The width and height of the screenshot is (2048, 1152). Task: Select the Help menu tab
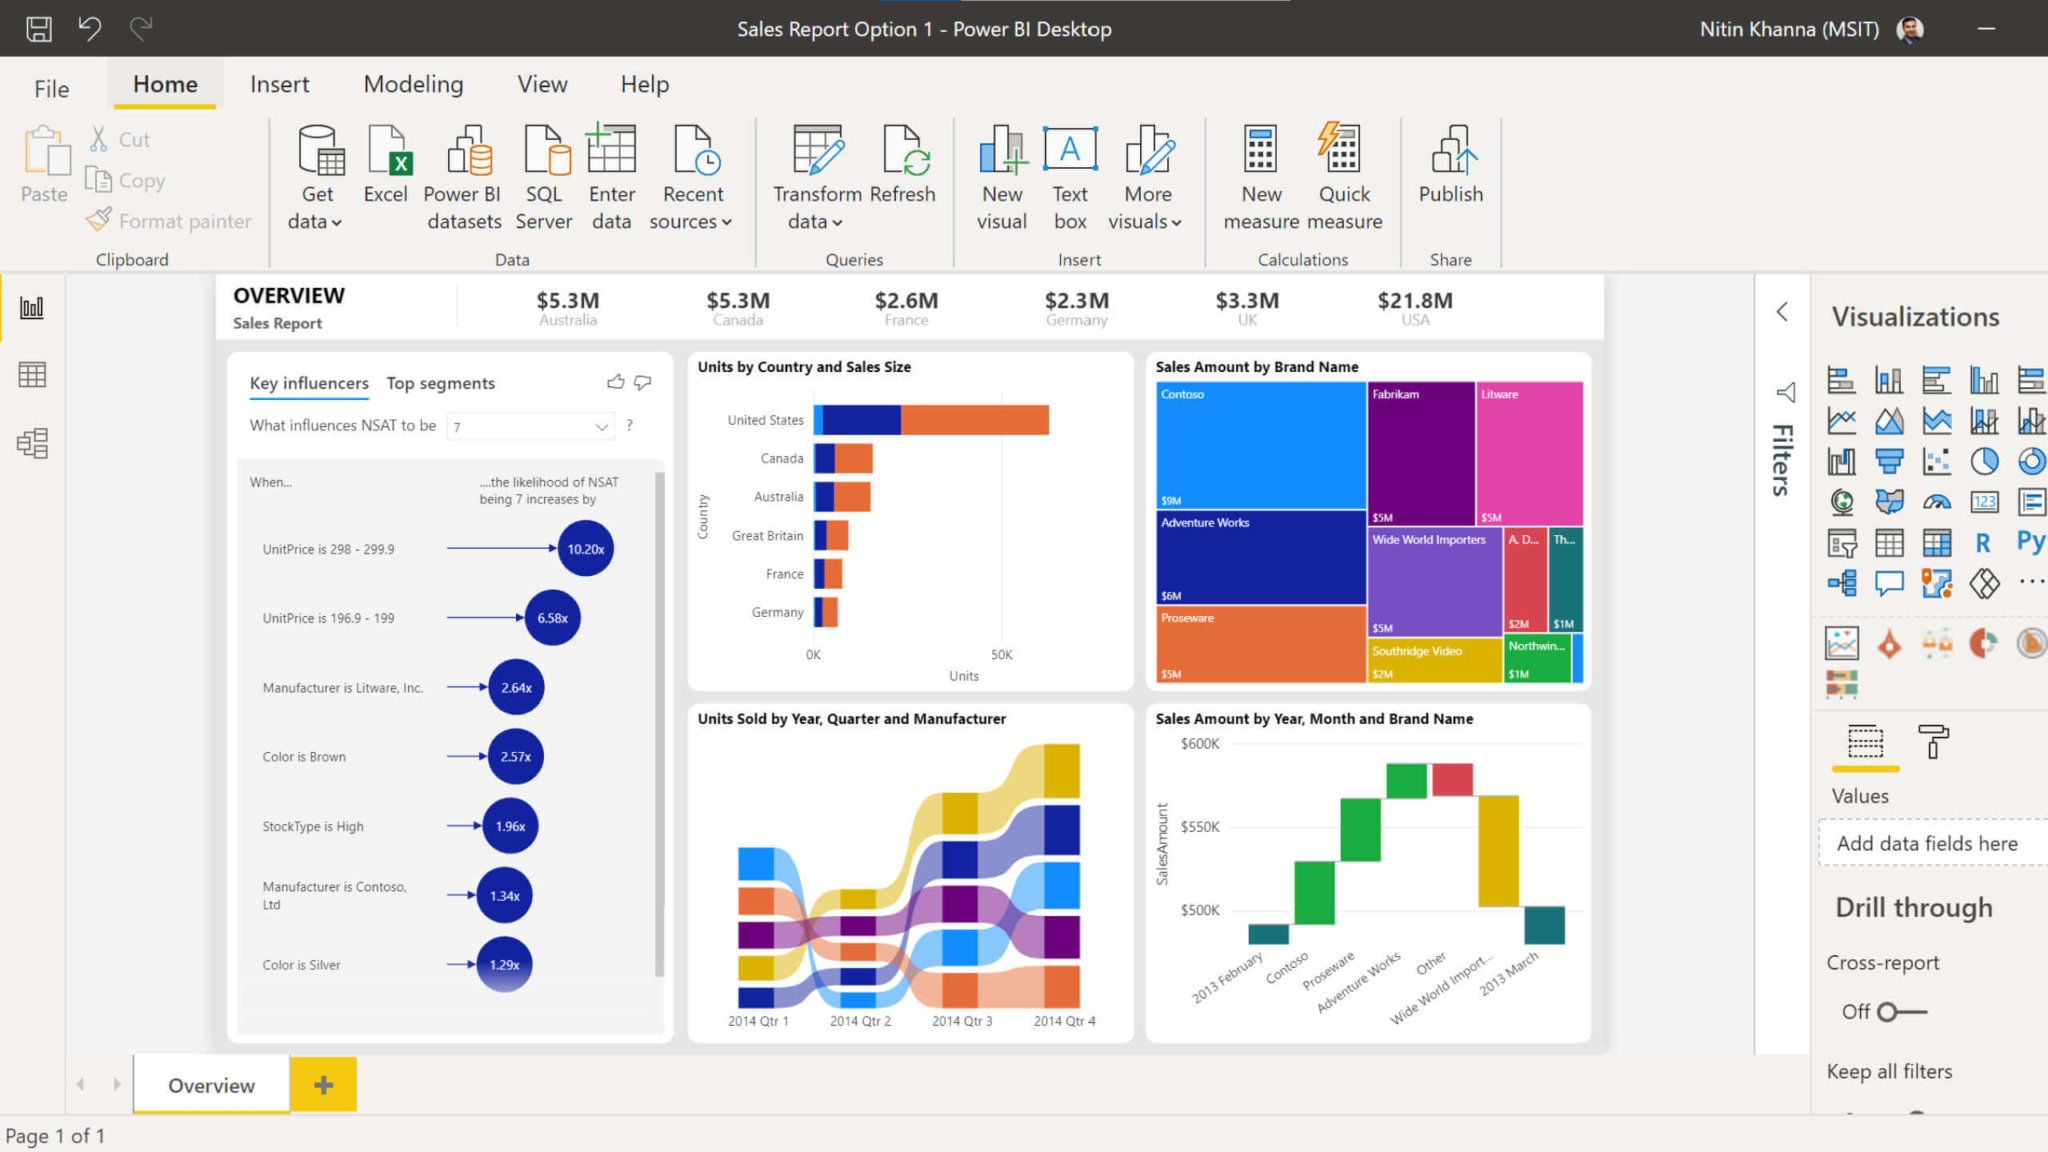(x=646, y=83)
